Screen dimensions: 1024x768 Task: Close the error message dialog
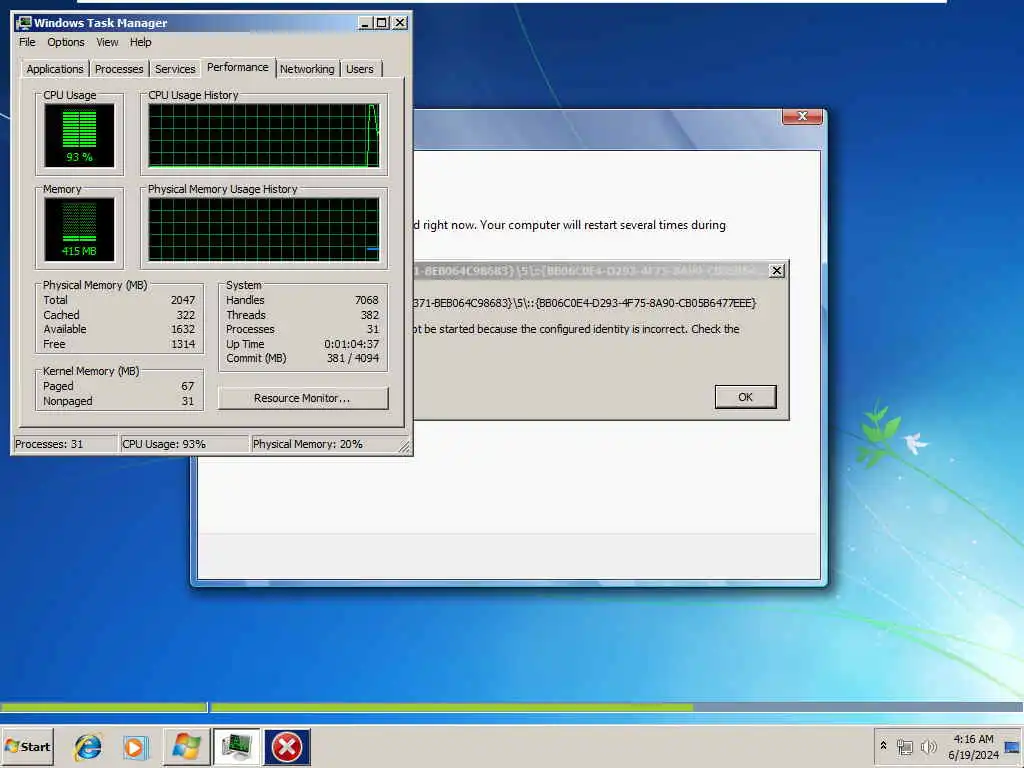click(776, 271)
